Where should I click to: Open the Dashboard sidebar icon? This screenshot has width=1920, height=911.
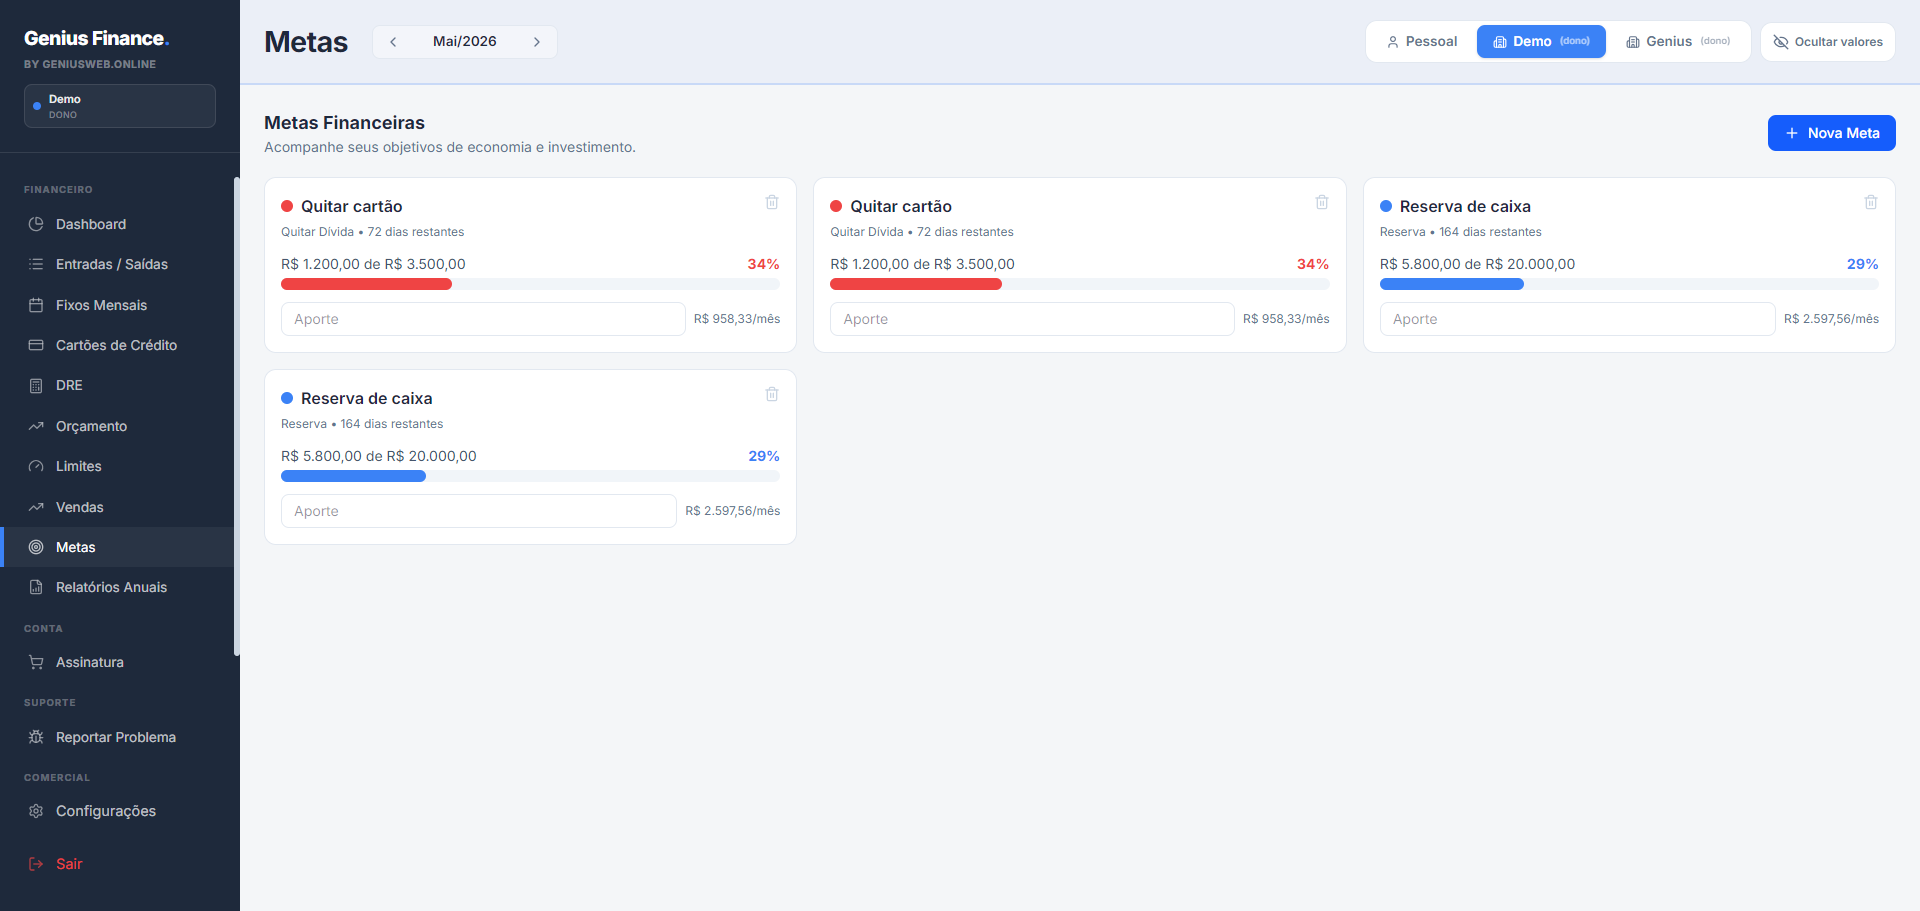click(x=36, y=224)
